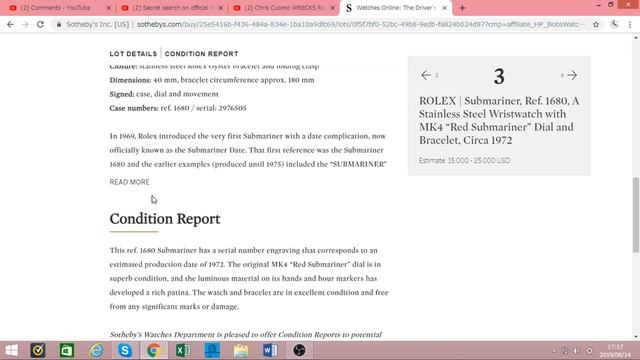View site security lock info
This screenshot has width=640, height=360.
(x=59, y=24)
